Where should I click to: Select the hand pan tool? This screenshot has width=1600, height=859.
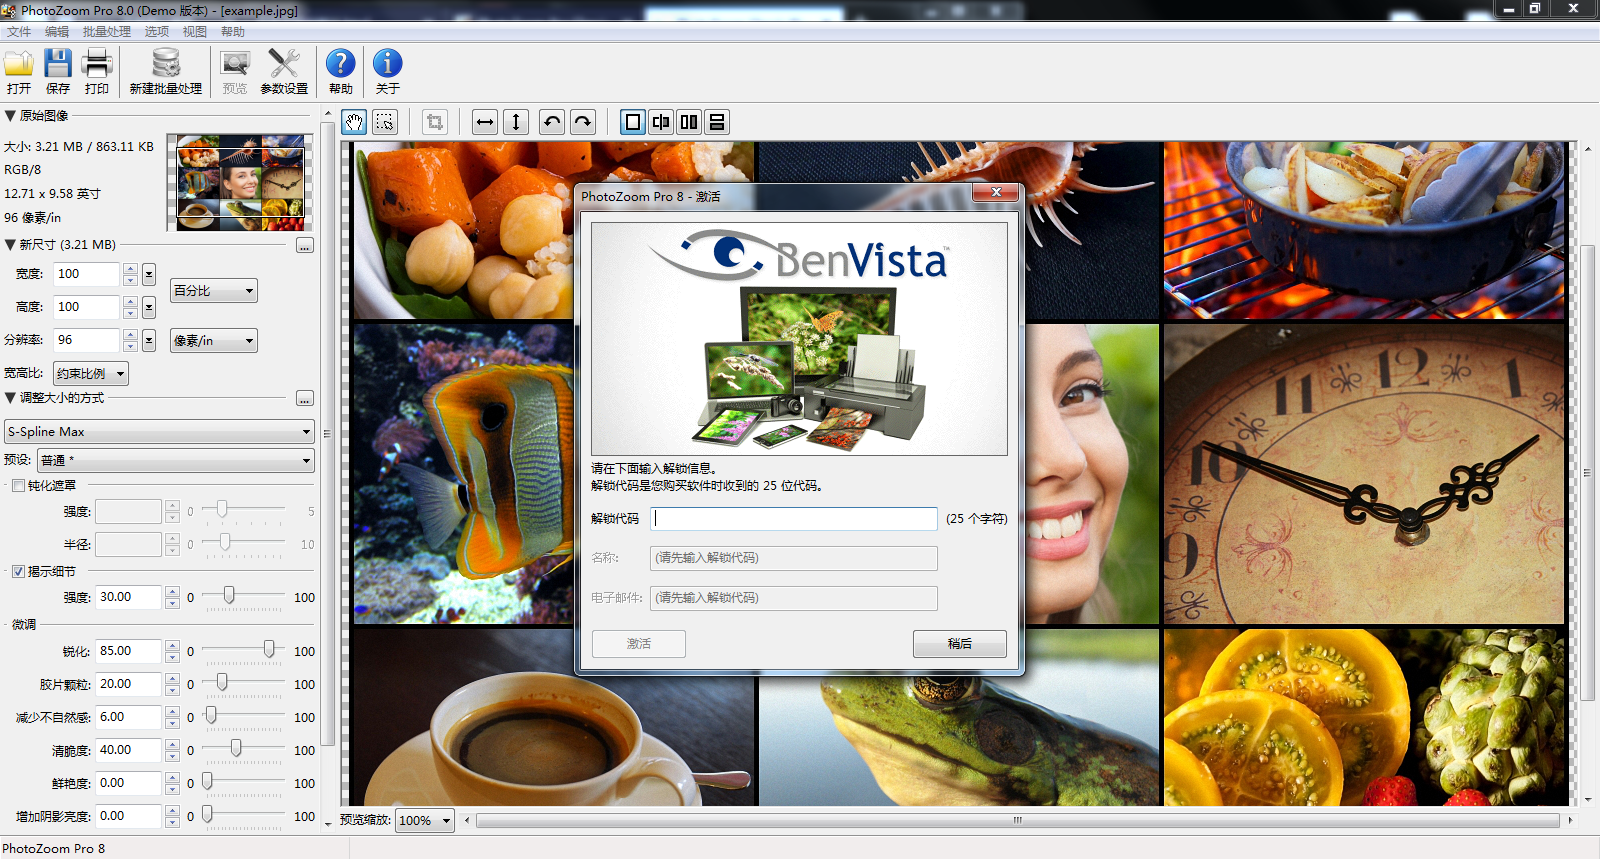point(354,122)
